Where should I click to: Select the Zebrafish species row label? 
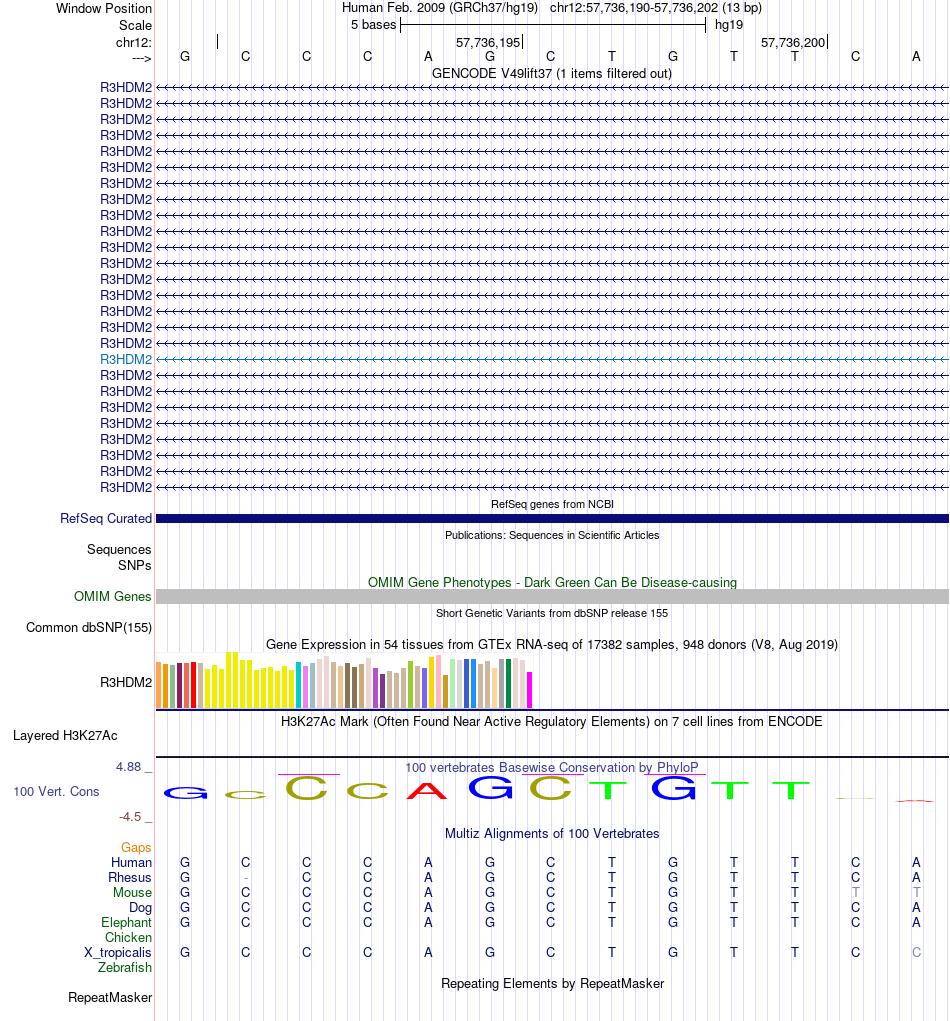click(x=125, y=968)
